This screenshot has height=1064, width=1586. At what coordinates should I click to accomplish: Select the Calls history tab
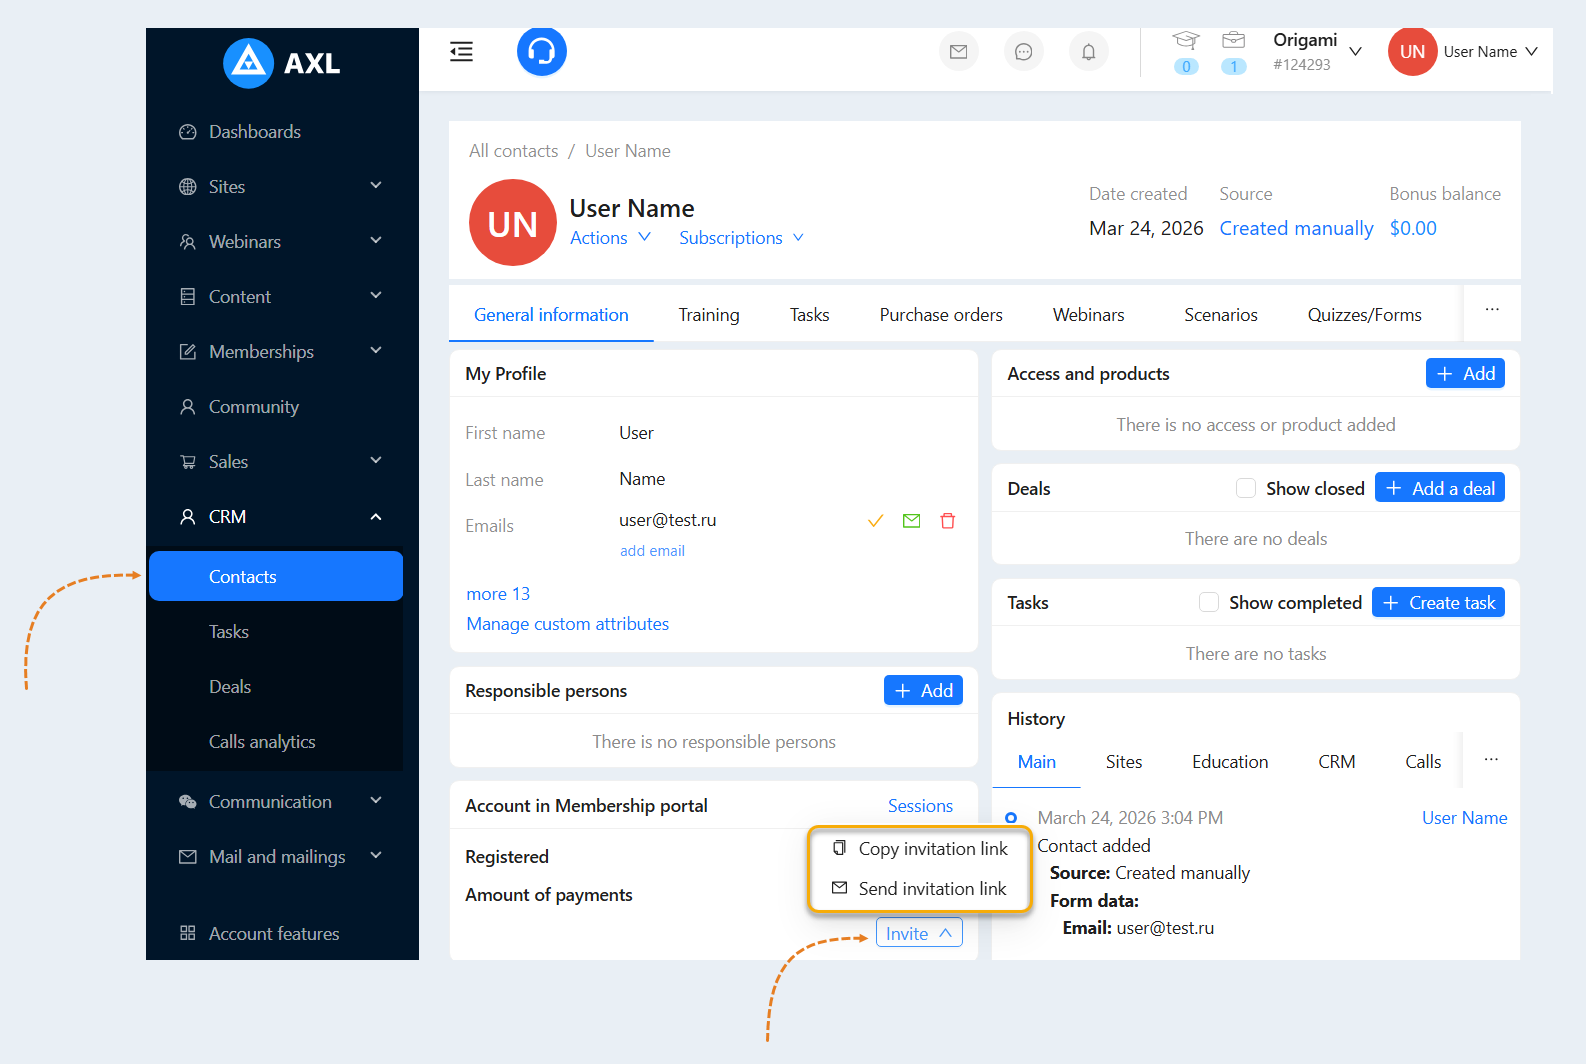pos(1423,762)
